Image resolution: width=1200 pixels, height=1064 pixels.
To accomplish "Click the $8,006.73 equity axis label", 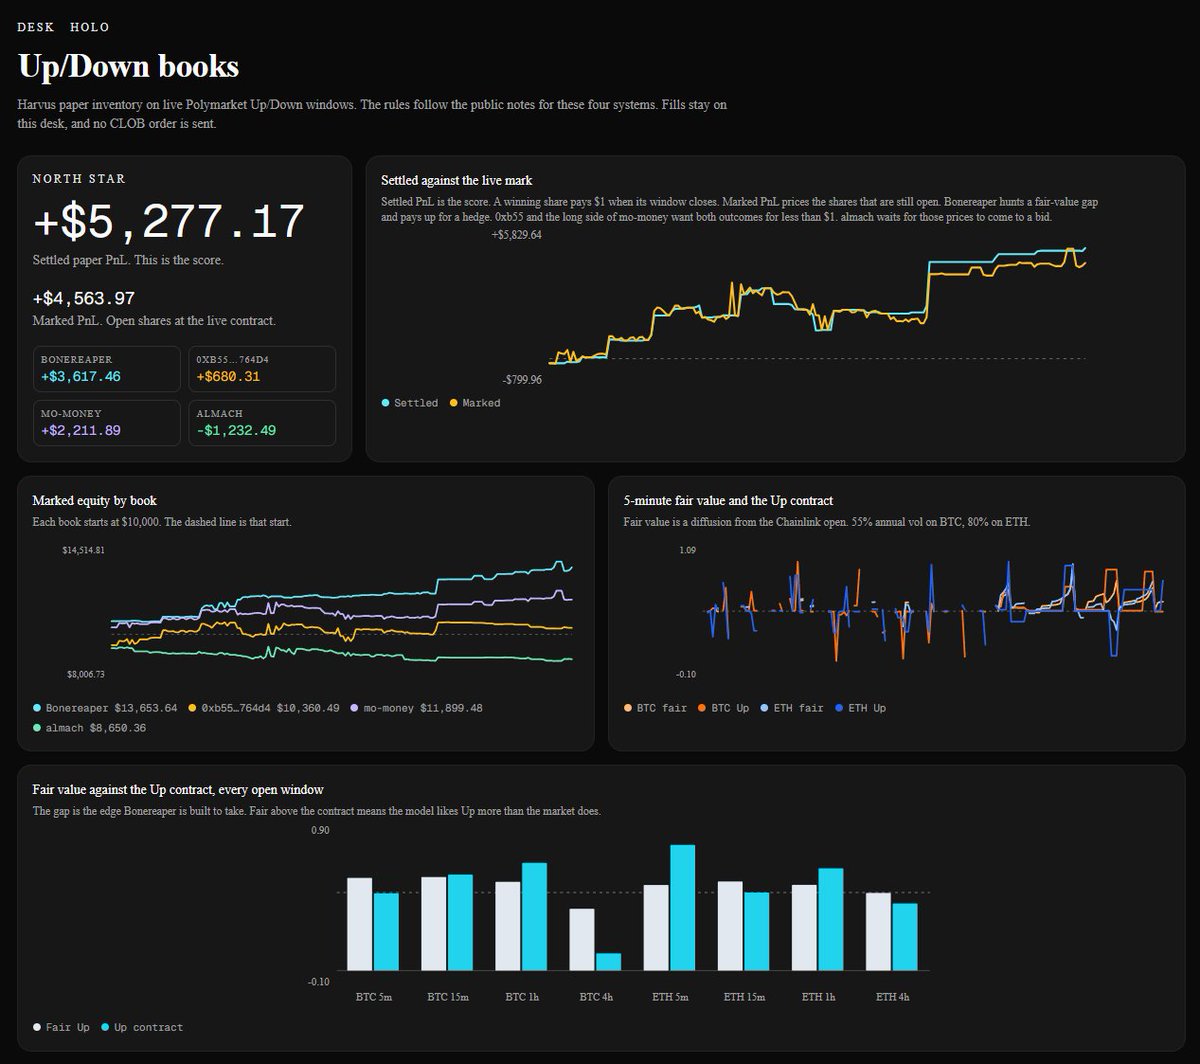I will (85, 675).
